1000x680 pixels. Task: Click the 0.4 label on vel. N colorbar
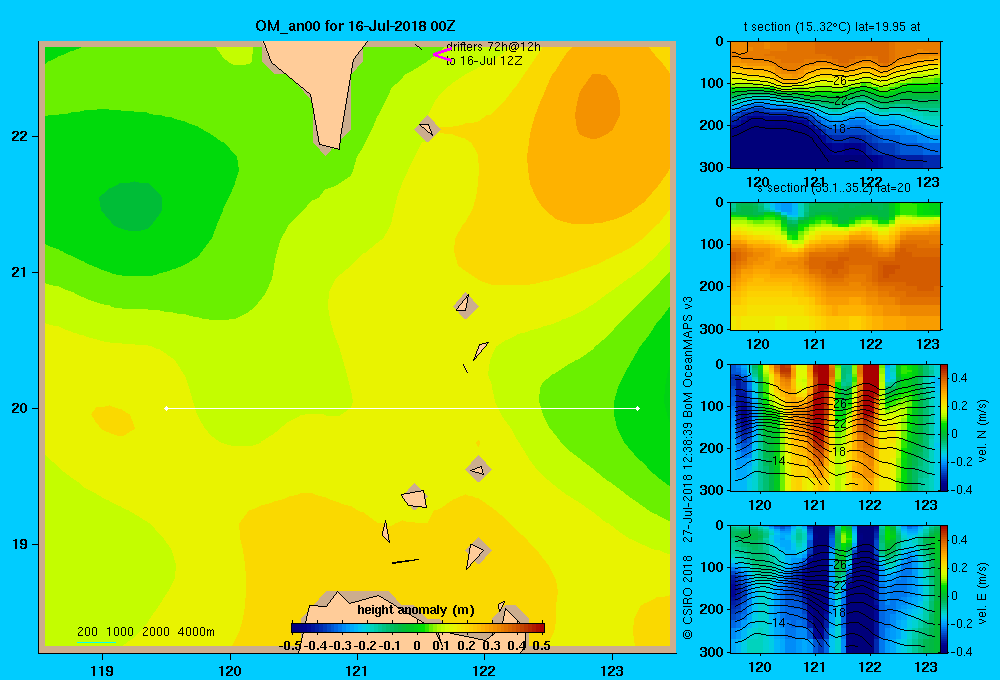pyautogui.click(x=959, y=378)
